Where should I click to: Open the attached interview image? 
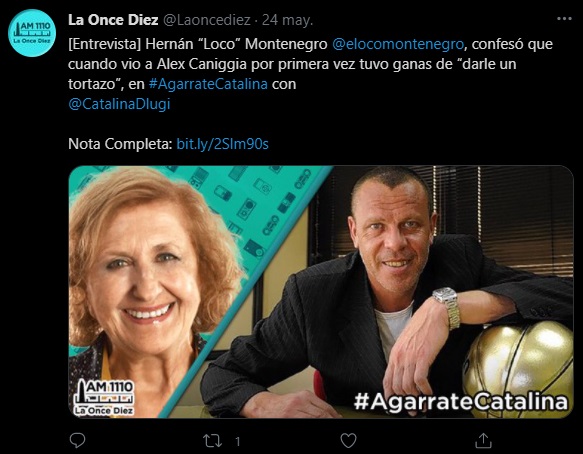click(x=321, y=292)
